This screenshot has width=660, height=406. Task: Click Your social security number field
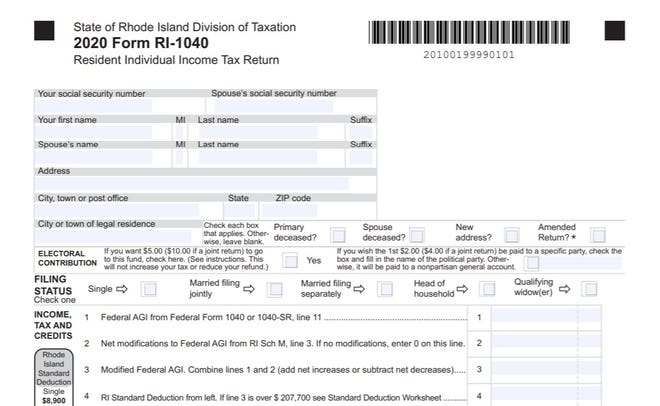tap(93, 105)
